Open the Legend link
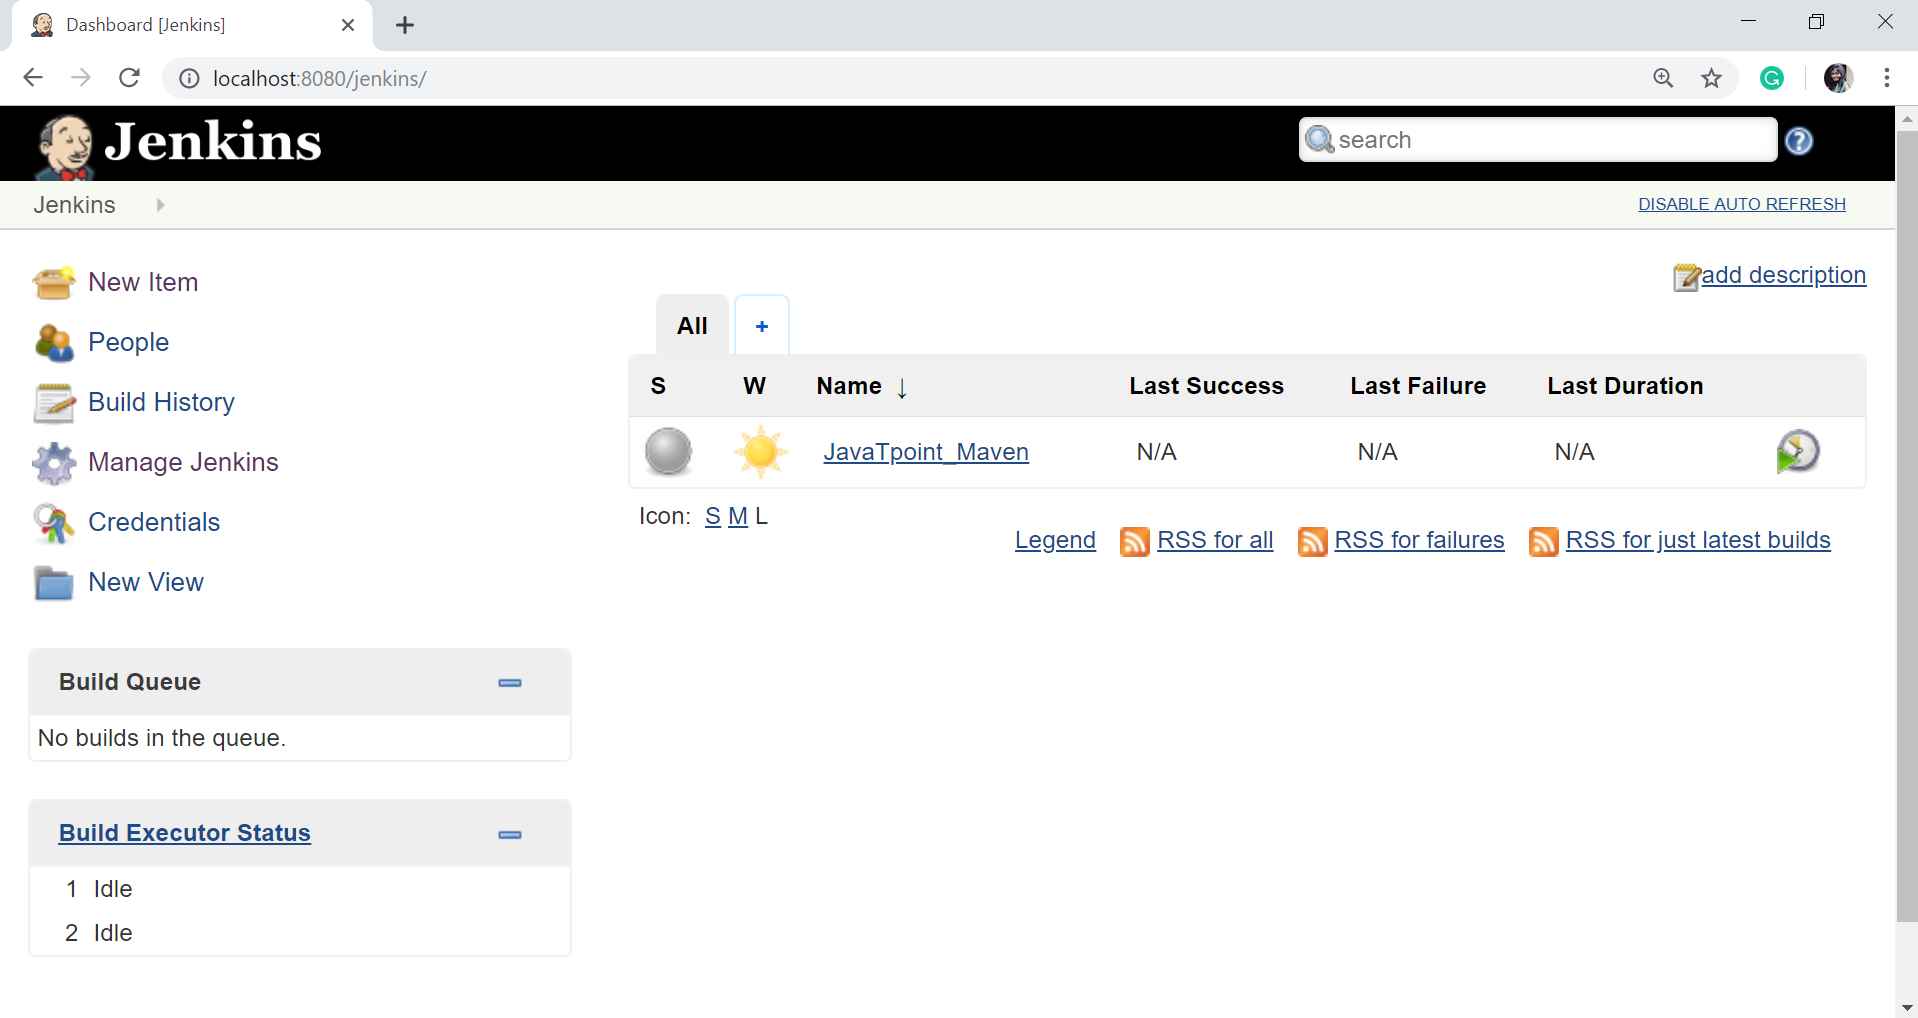Viewport: 1918px width, 1018px height. point(1055,540)
